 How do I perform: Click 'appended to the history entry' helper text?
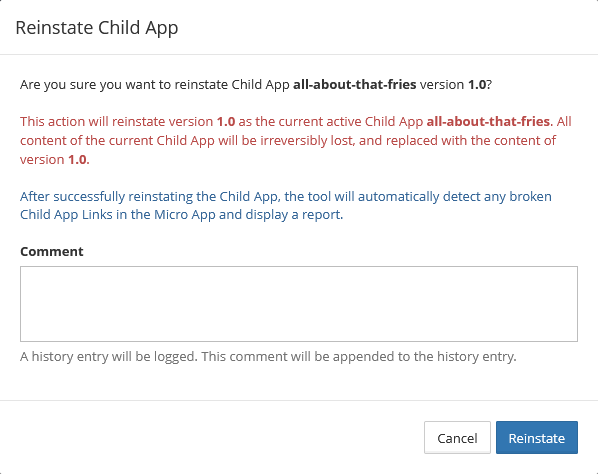424,357
